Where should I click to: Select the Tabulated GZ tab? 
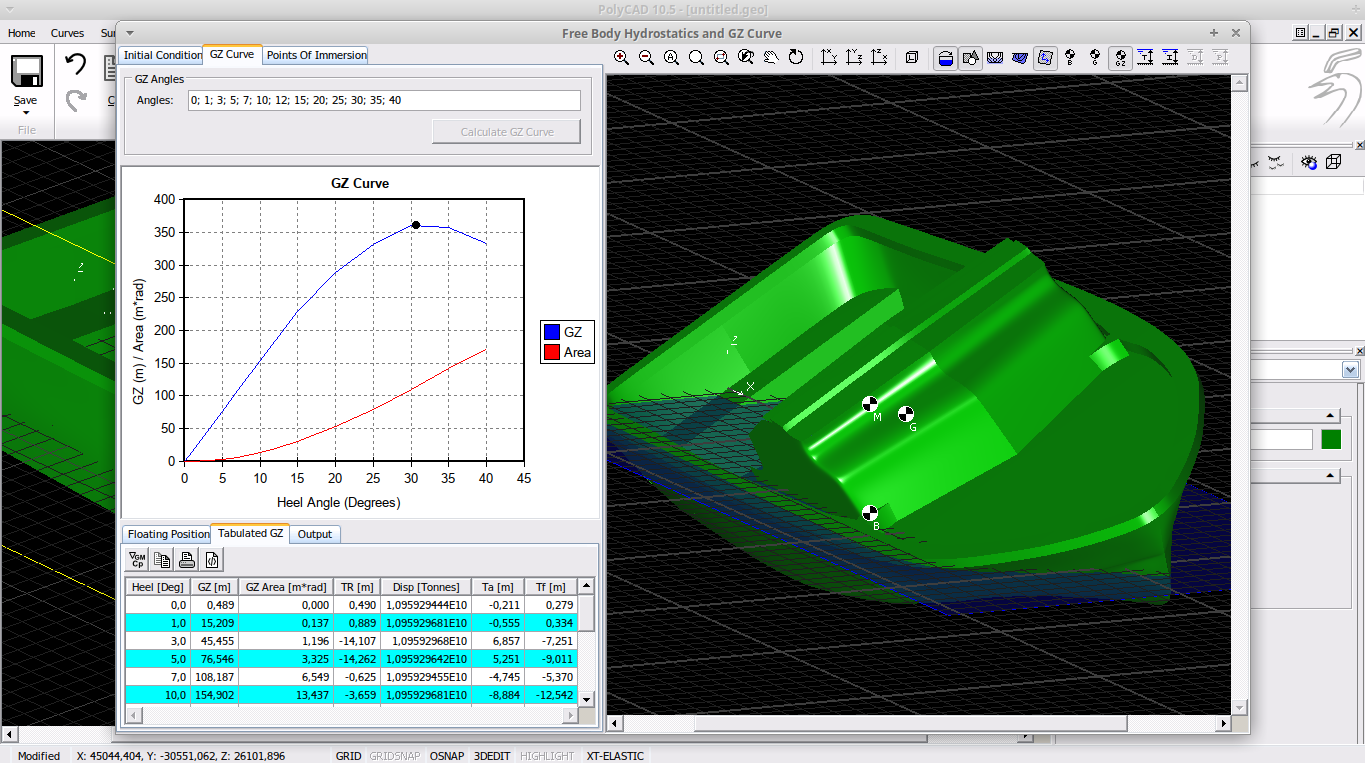pyautogui.click(x=250, y=533)
